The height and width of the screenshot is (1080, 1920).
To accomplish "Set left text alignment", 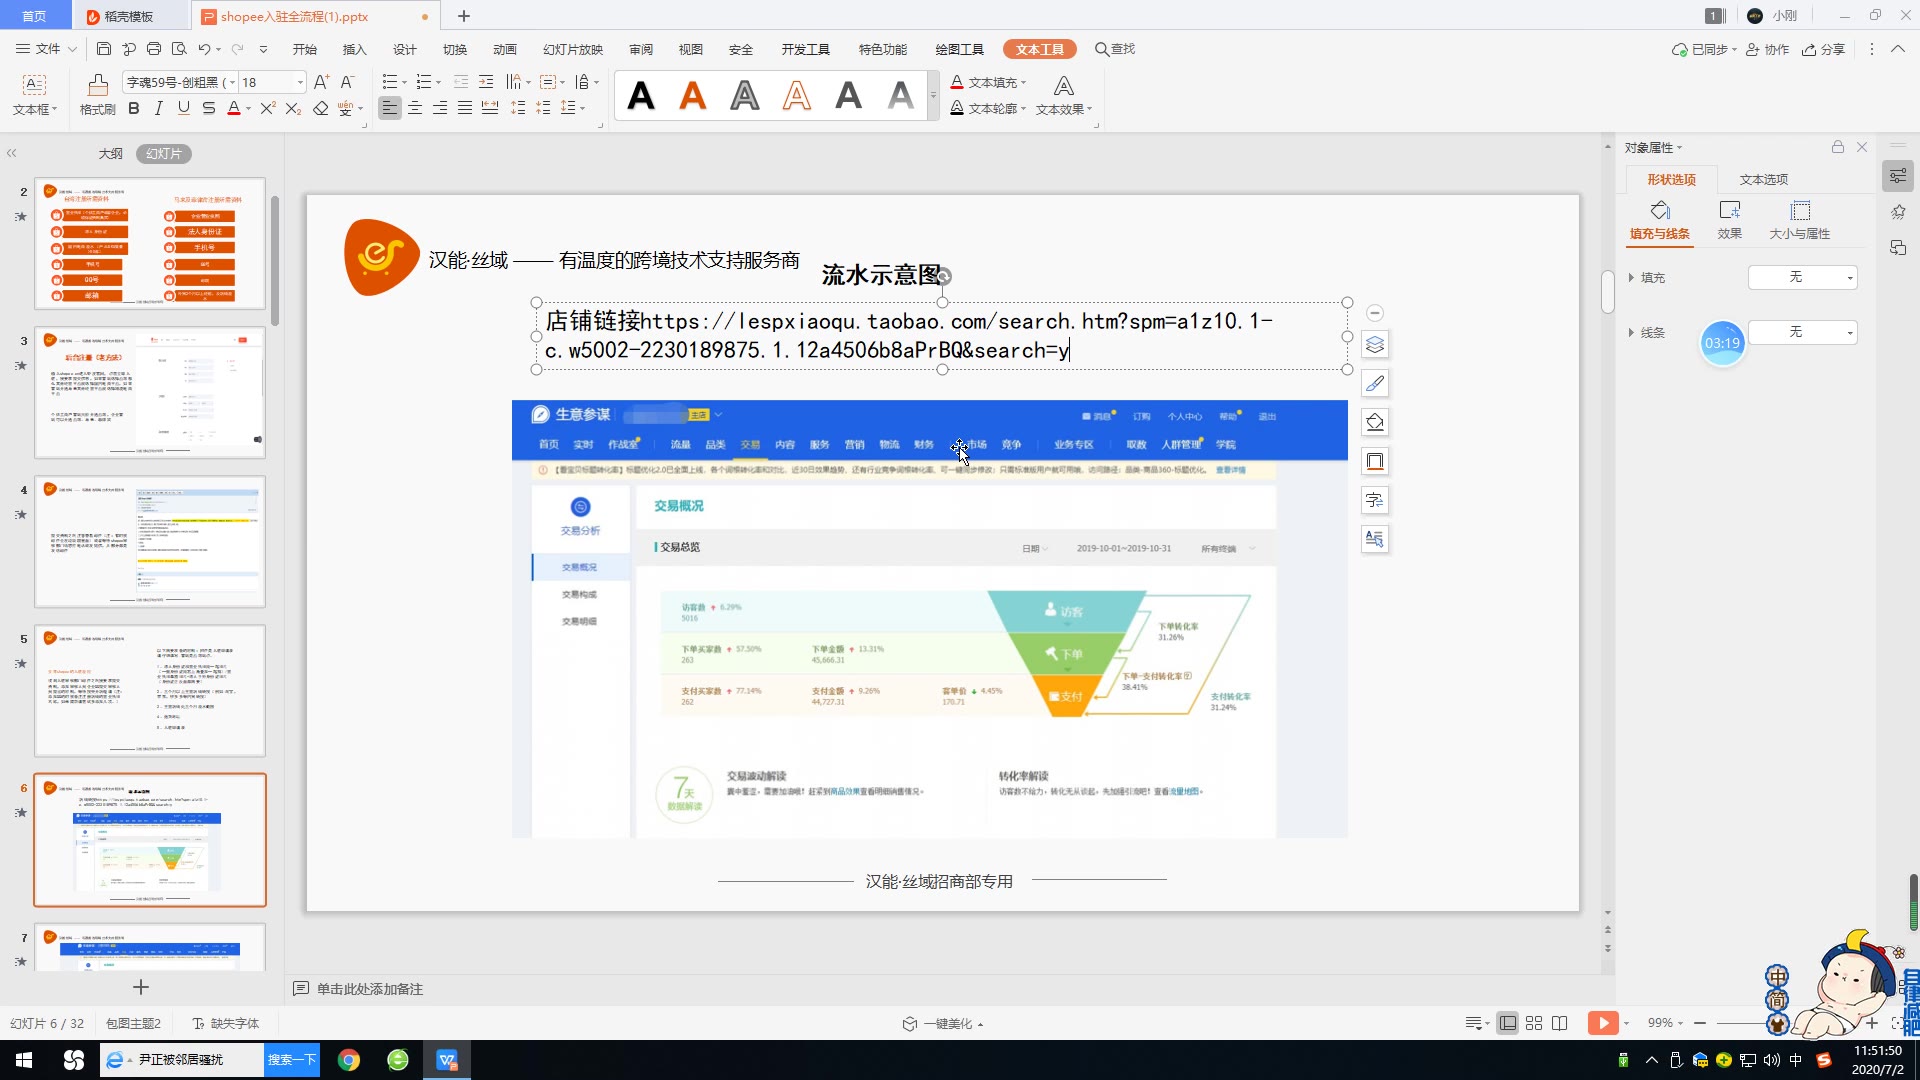I will (390, 108).
